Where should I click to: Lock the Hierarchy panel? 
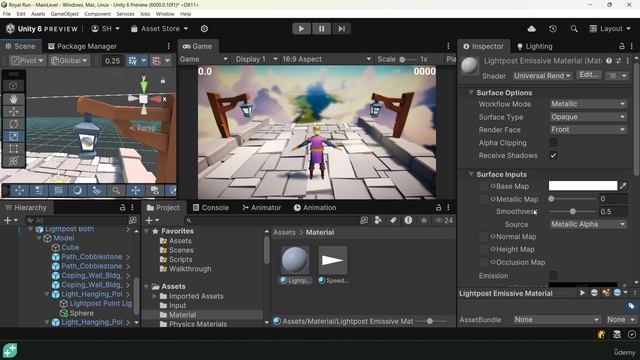122,207
